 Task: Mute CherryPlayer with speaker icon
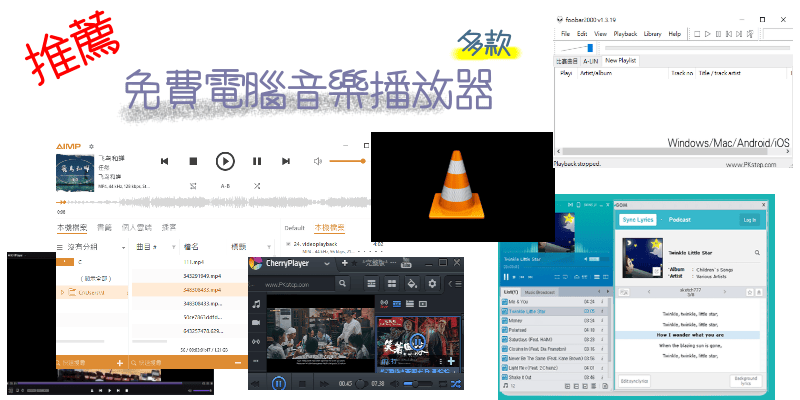click(394, 383)
